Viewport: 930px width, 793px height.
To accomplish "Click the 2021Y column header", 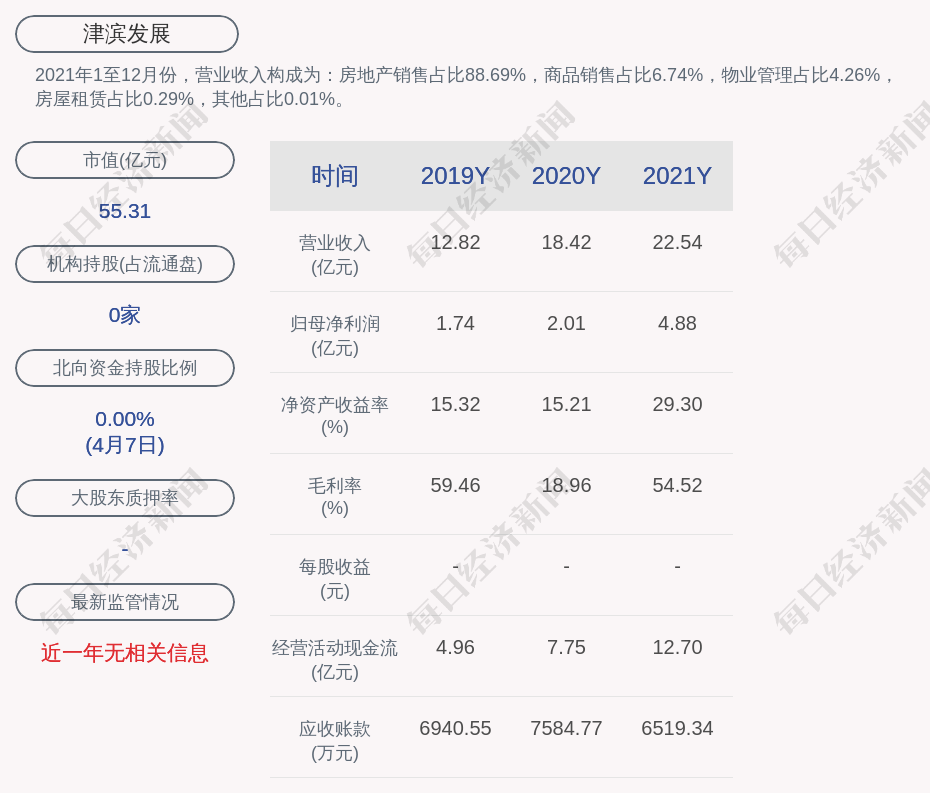I will pos(677,176).
